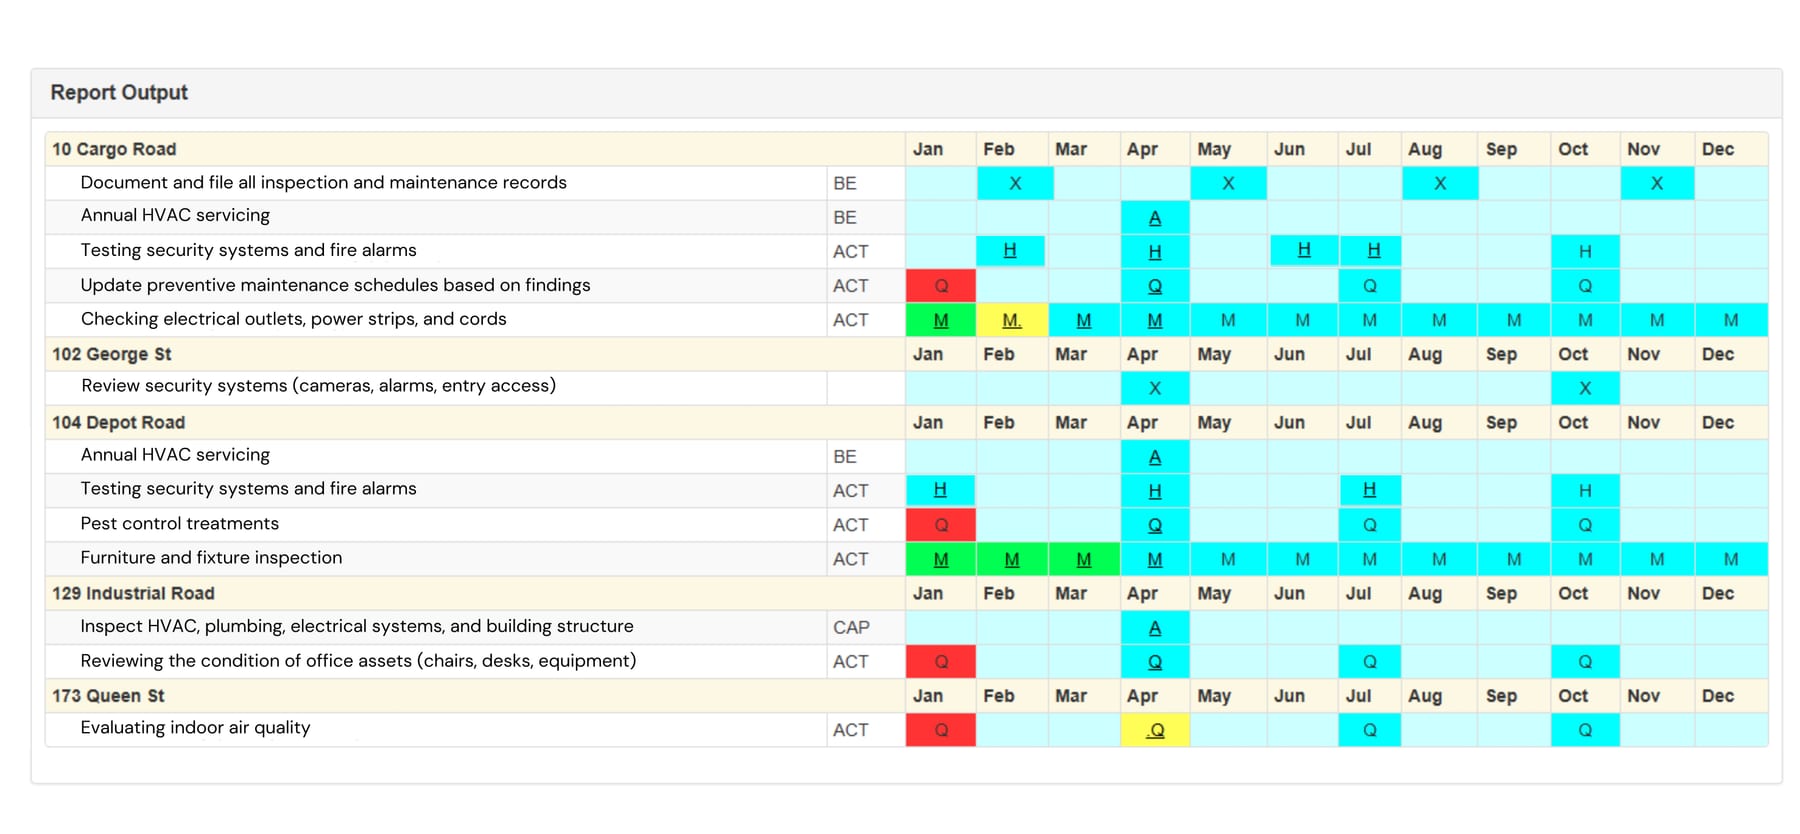The width and height of the screenshot is (1800, 834).
Task: Open April A link in Inspect HVAC, plumbing row
Action: click(x=1155, y=628)
